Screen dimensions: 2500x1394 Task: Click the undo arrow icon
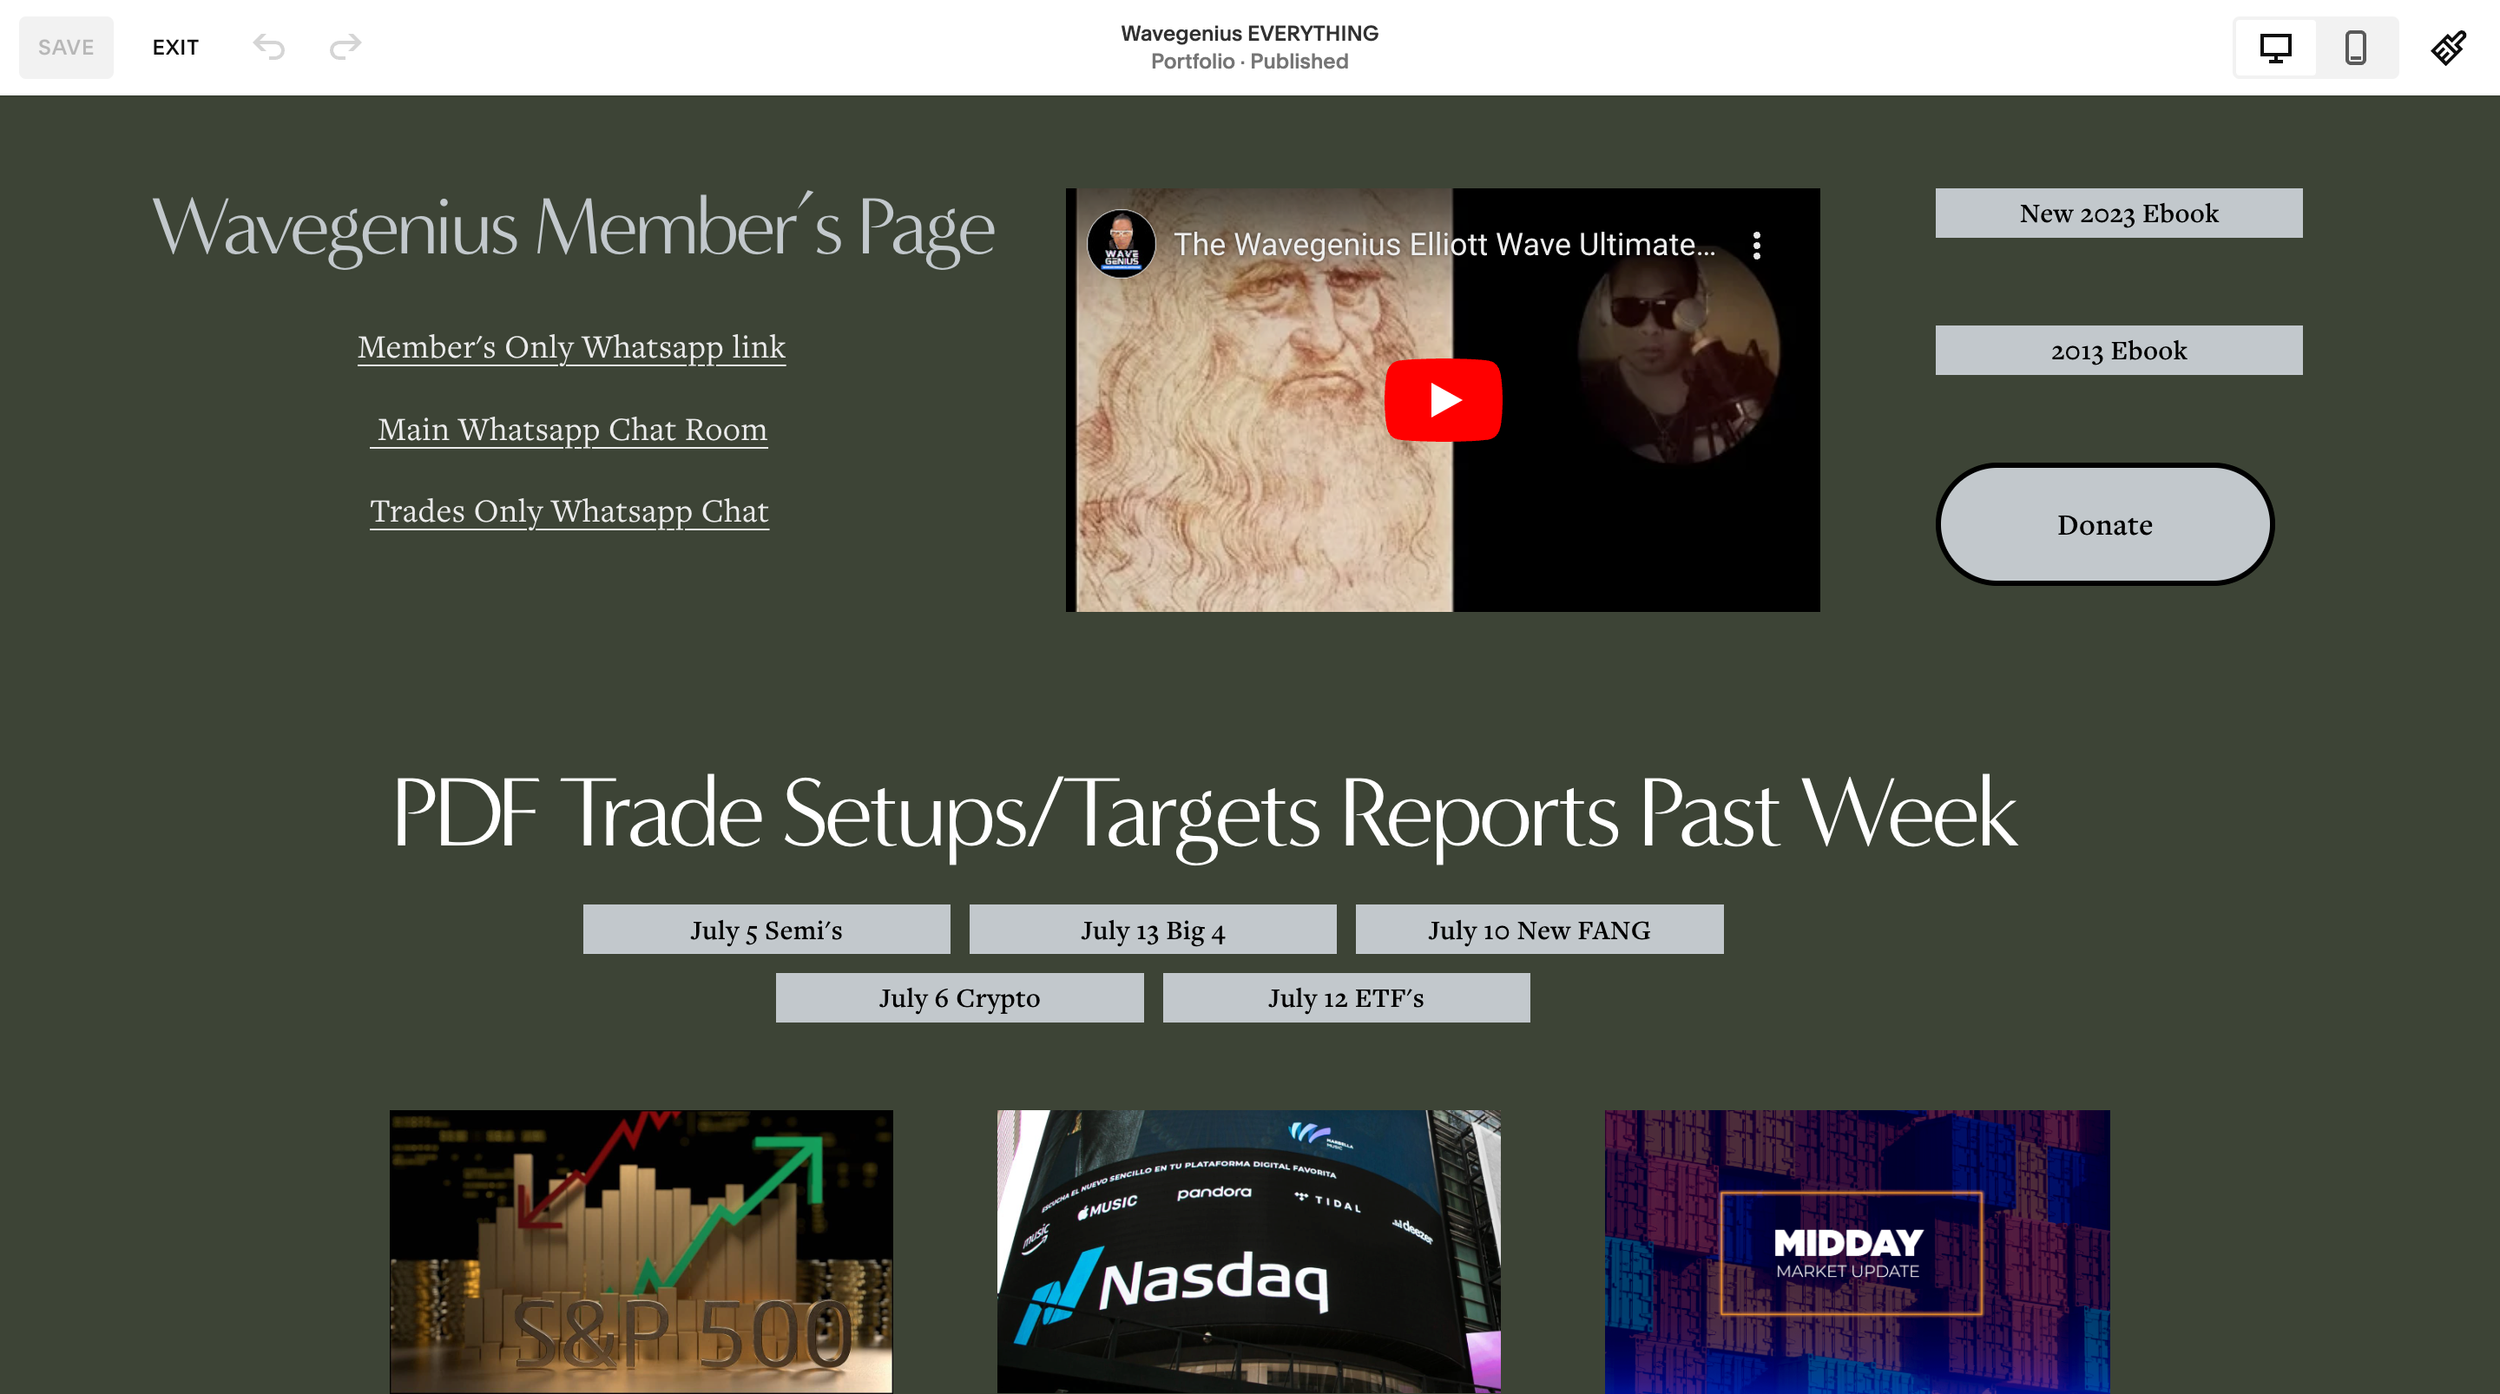[269, 47]
